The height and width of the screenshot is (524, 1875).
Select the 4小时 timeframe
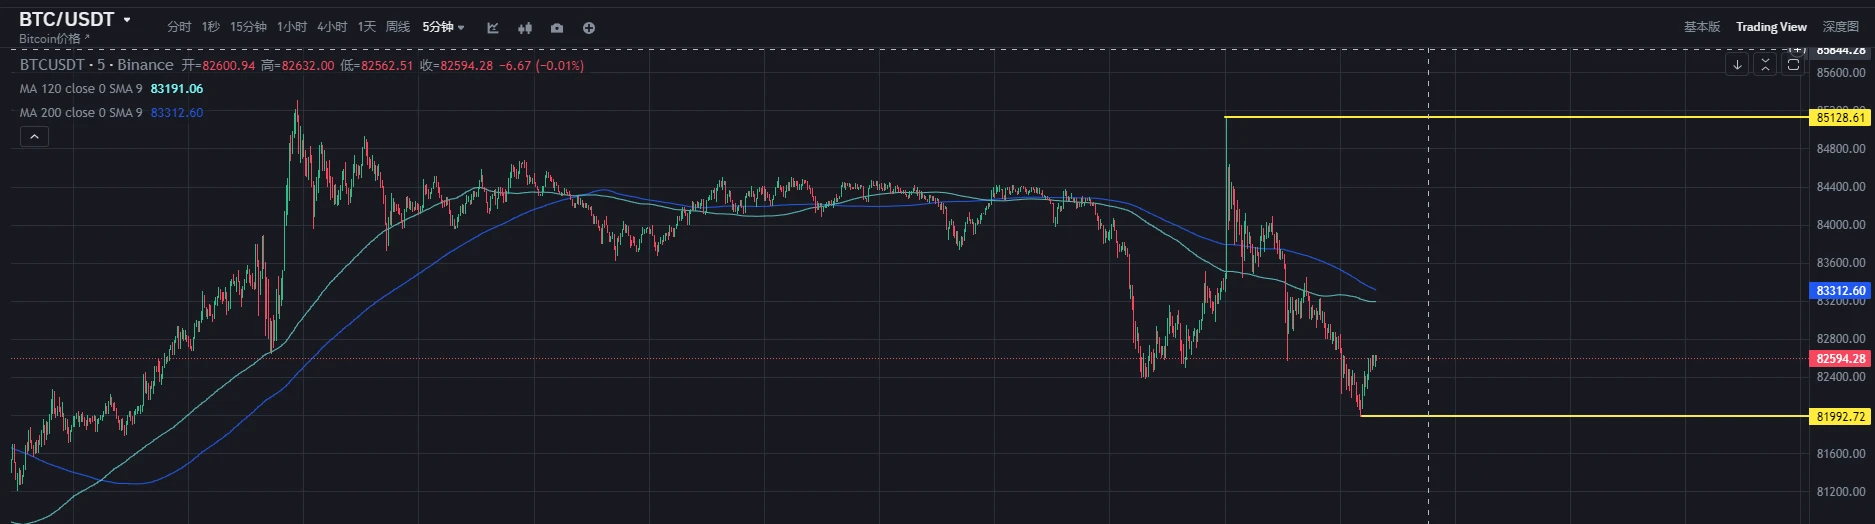click(332, 27)
